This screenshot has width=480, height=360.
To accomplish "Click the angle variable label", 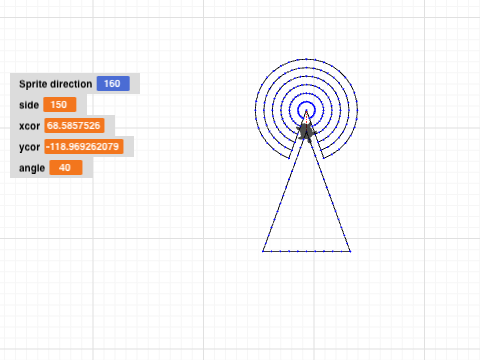I will [x=32, y=168].
